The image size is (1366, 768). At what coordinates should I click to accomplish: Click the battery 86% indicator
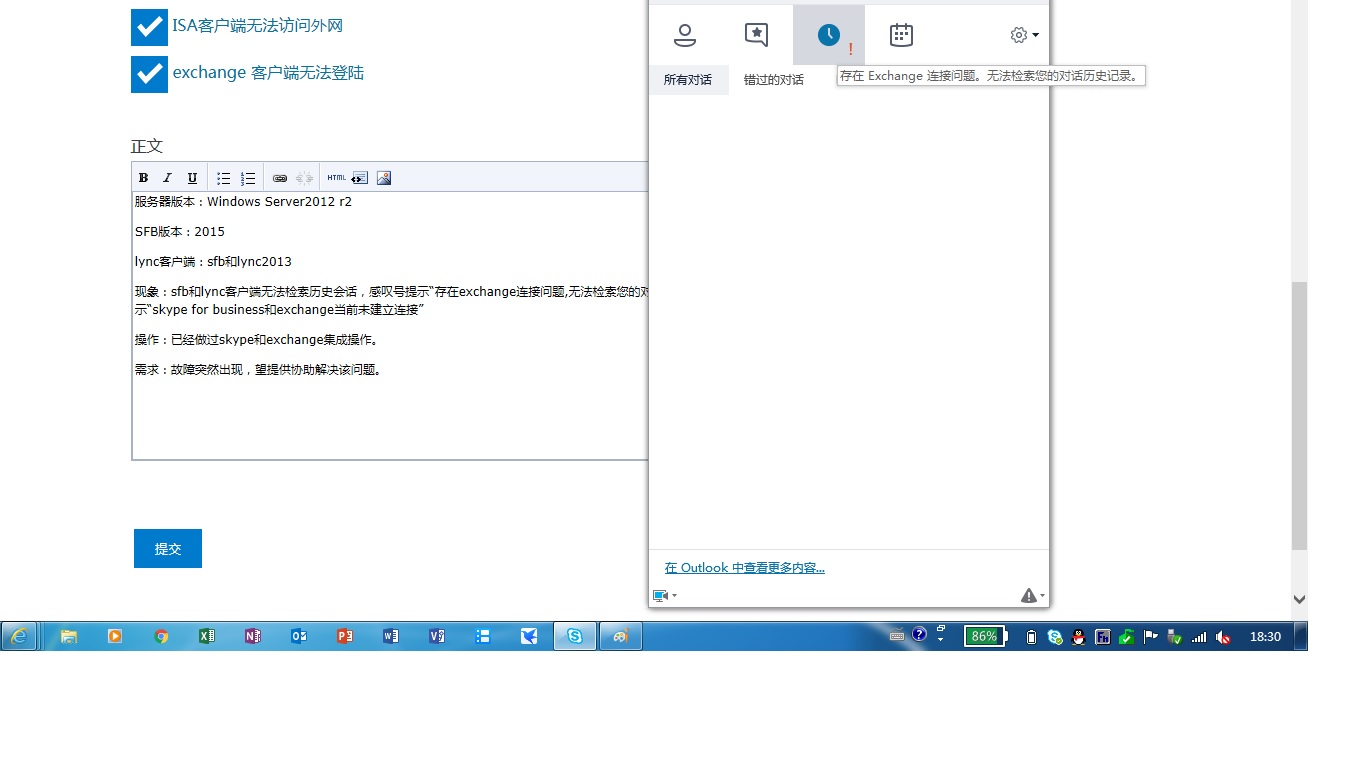click(x=985, y=636)
